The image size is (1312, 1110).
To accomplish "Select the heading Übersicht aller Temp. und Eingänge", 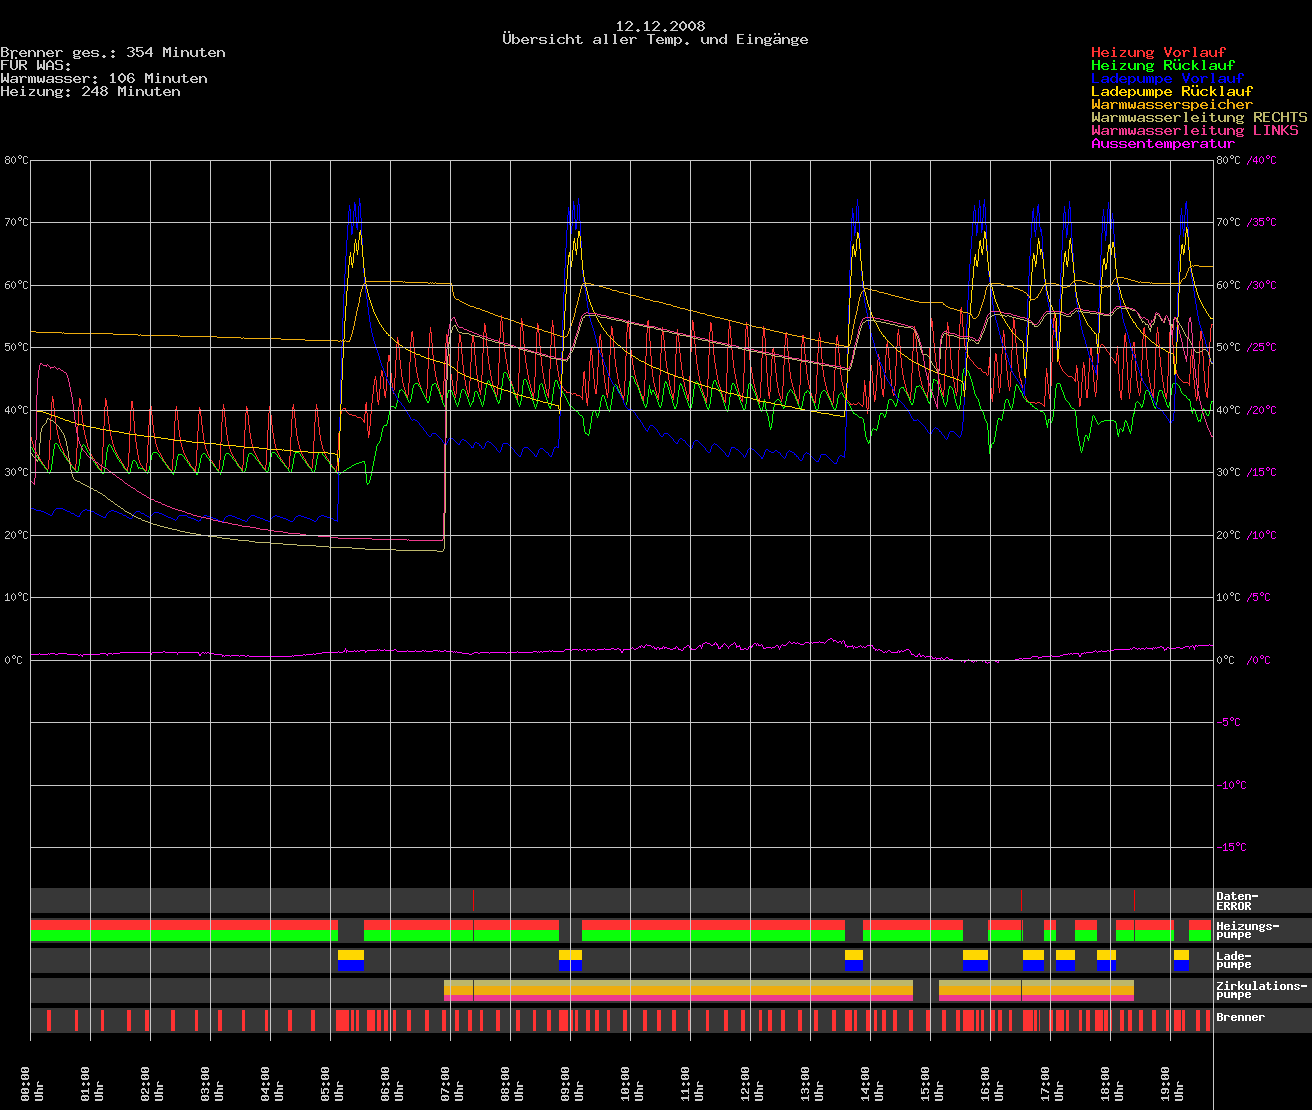I will click(x=655, y=39).
